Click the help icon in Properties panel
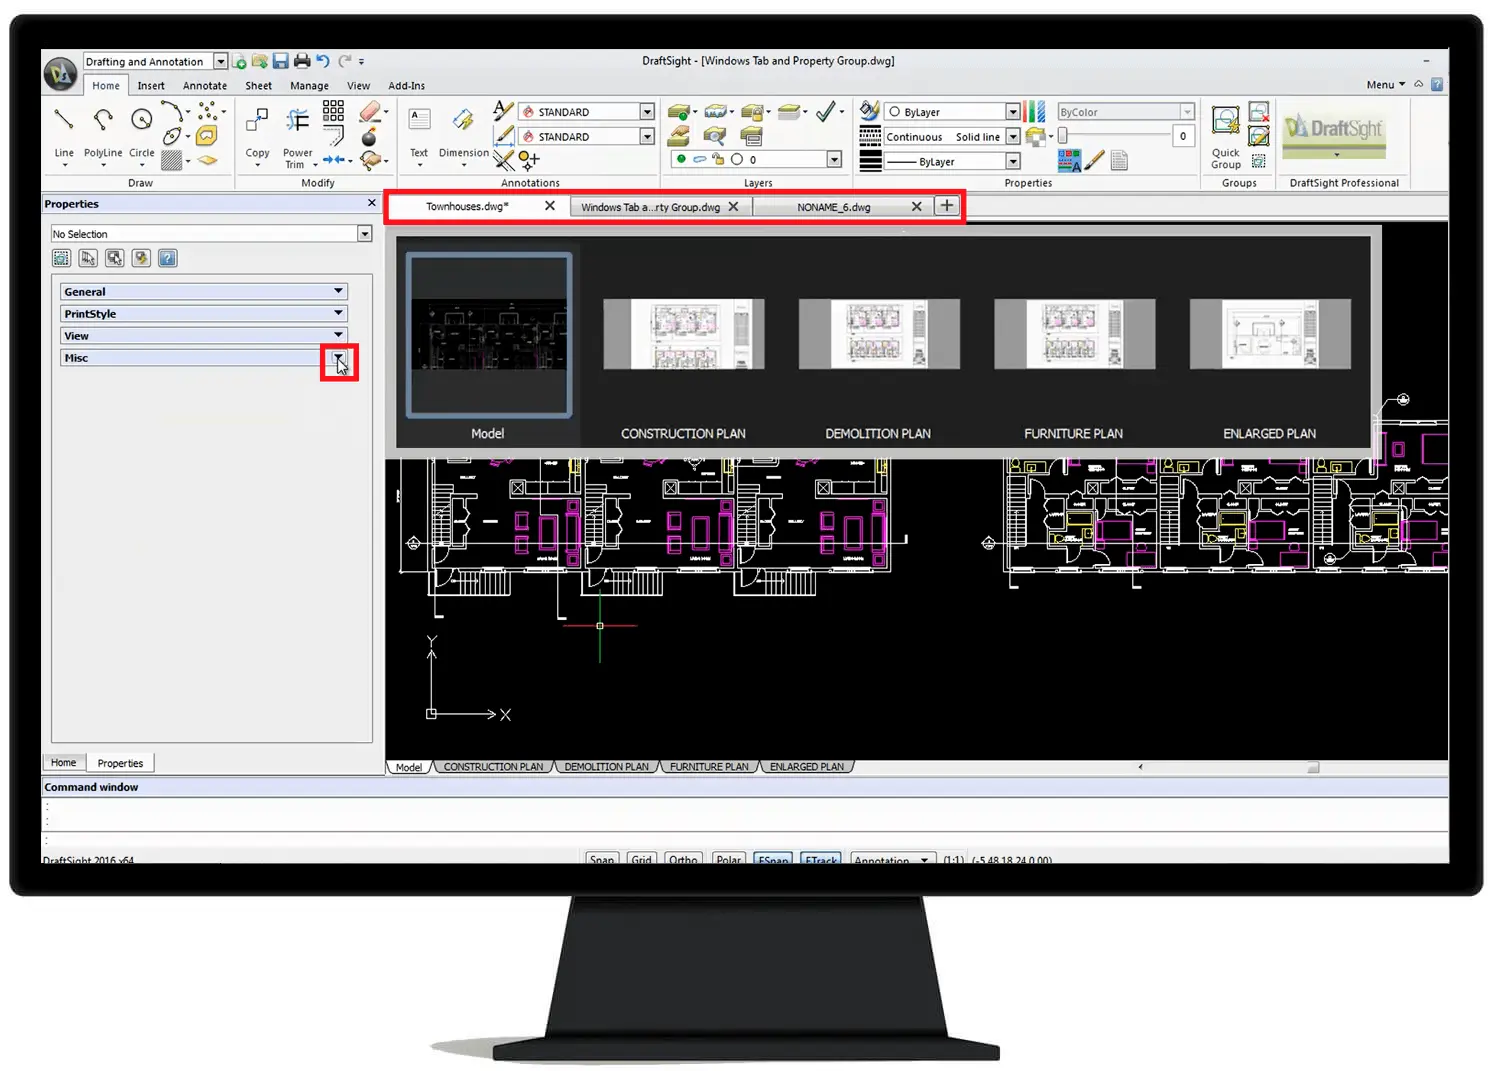 [168, 258]
